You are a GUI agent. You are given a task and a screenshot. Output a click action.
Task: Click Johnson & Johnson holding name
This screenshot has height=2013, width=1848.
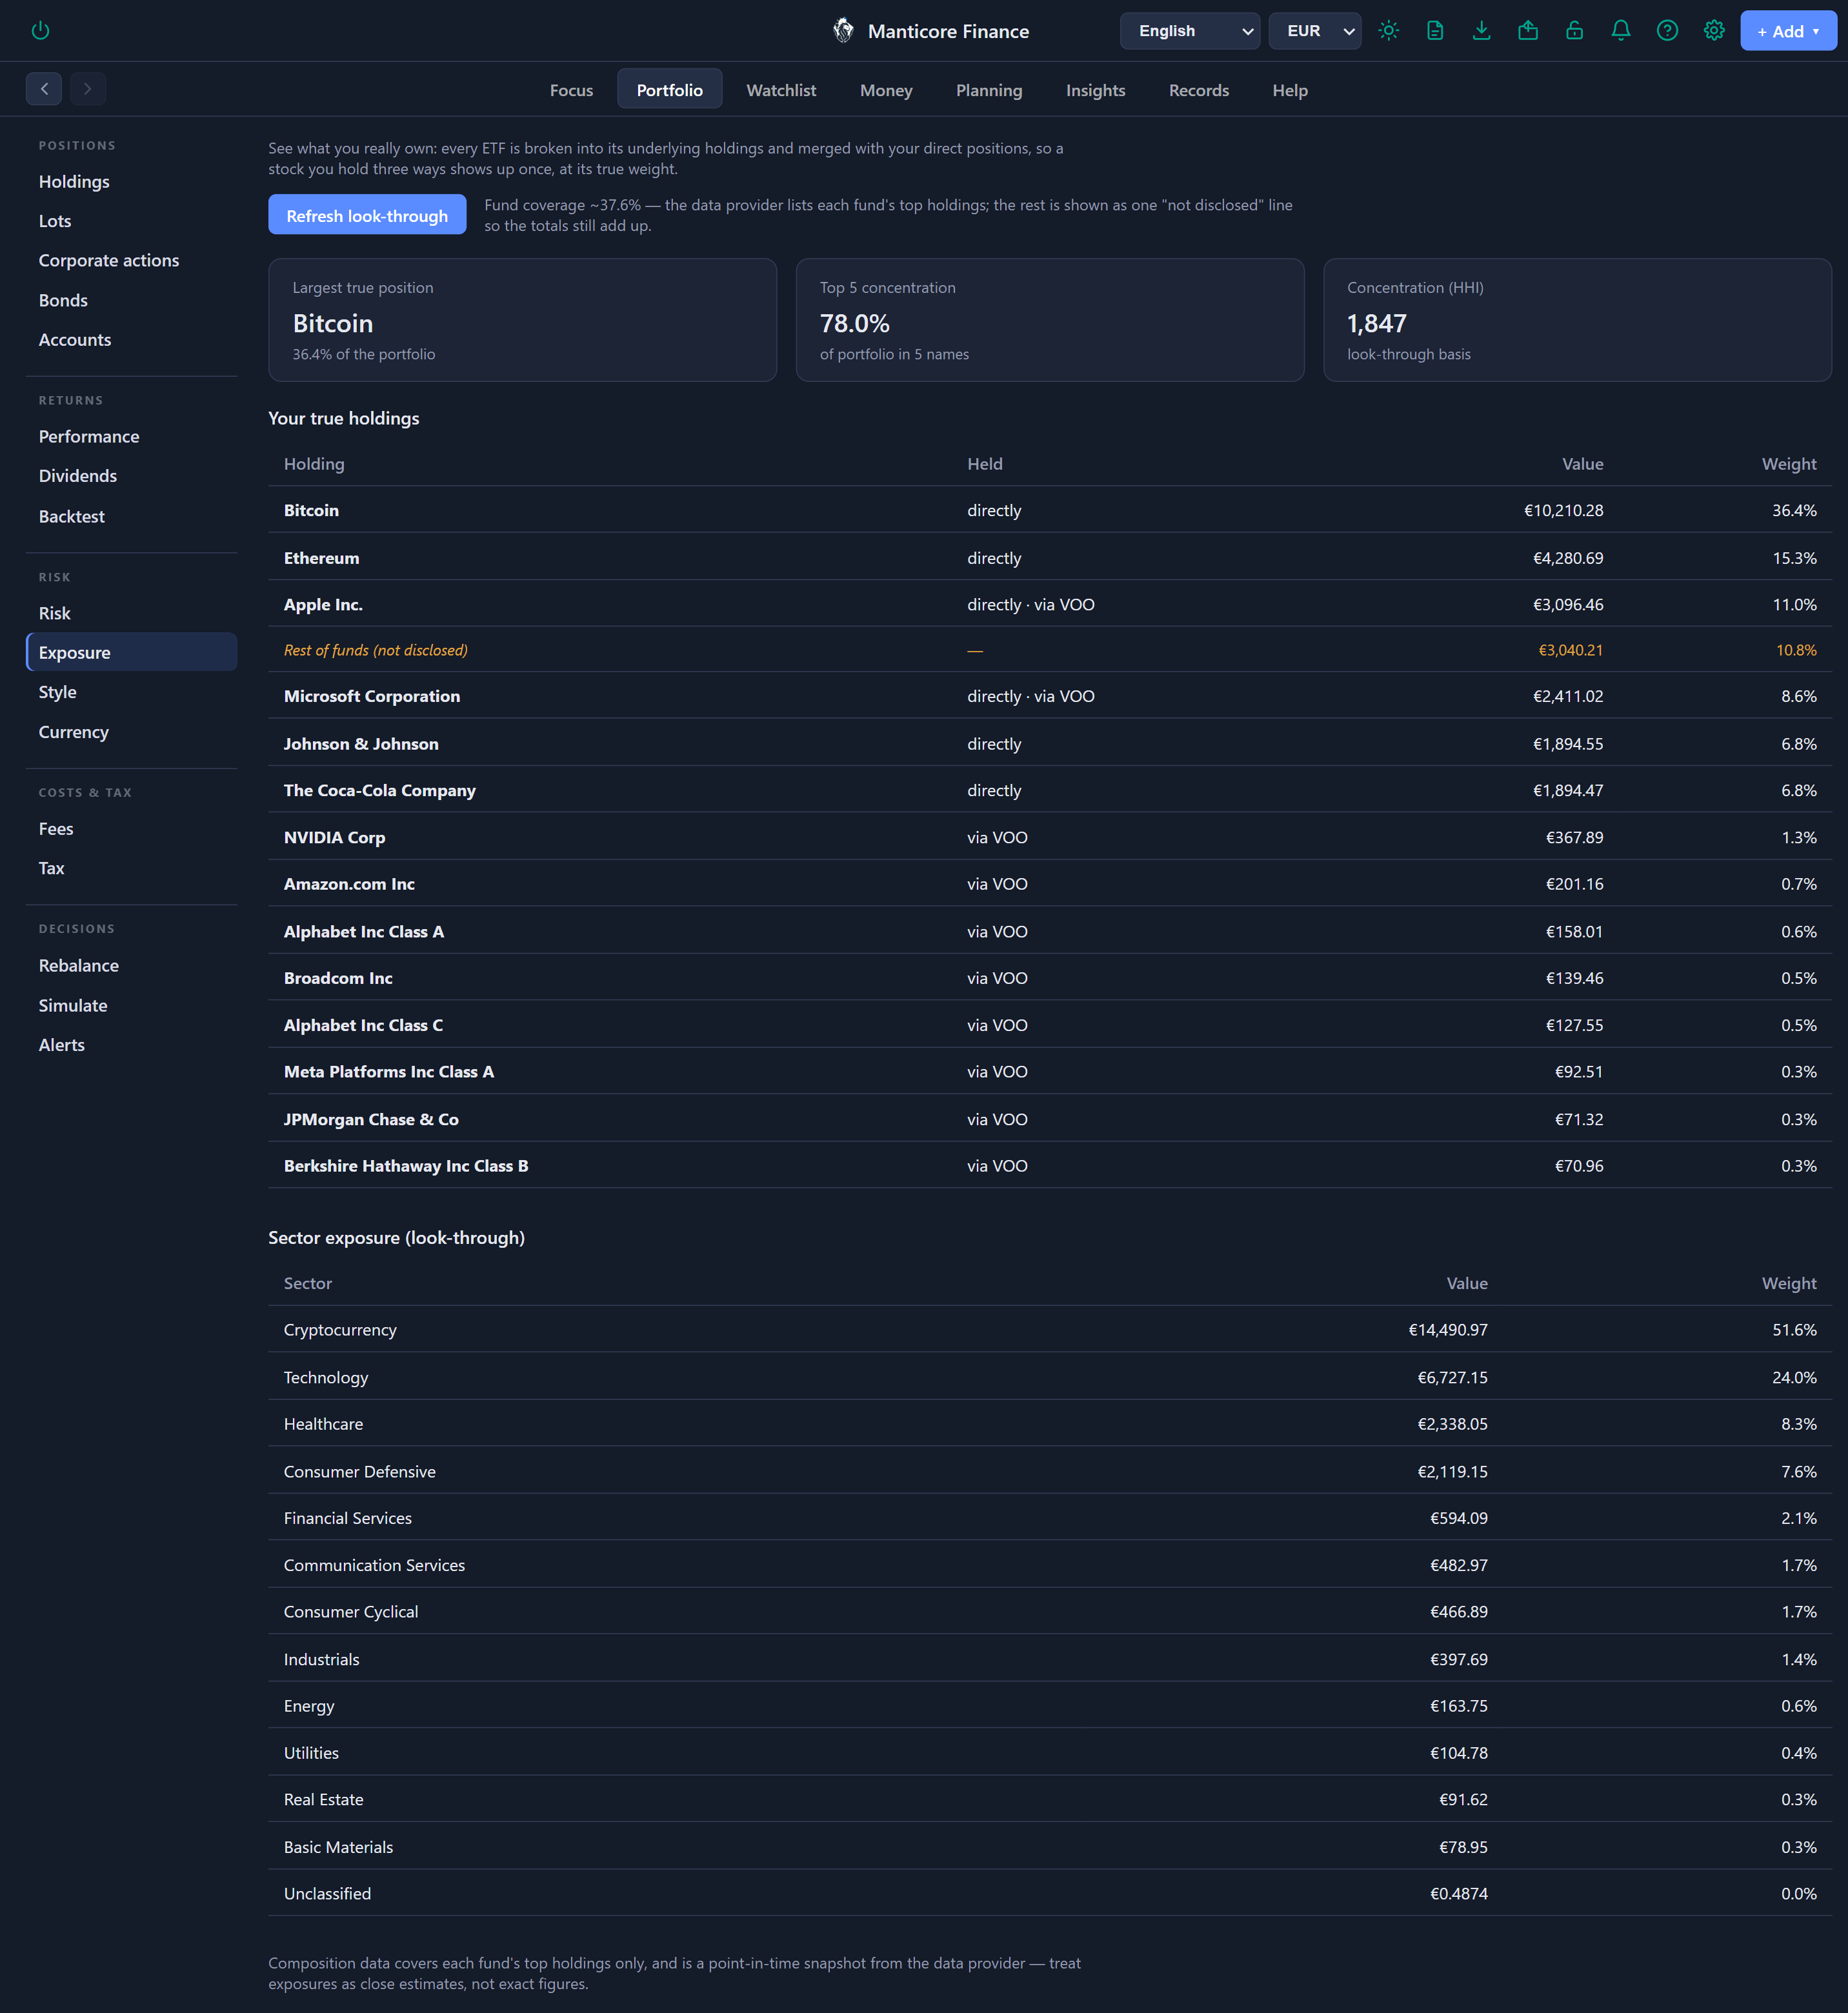click(361, 744)
